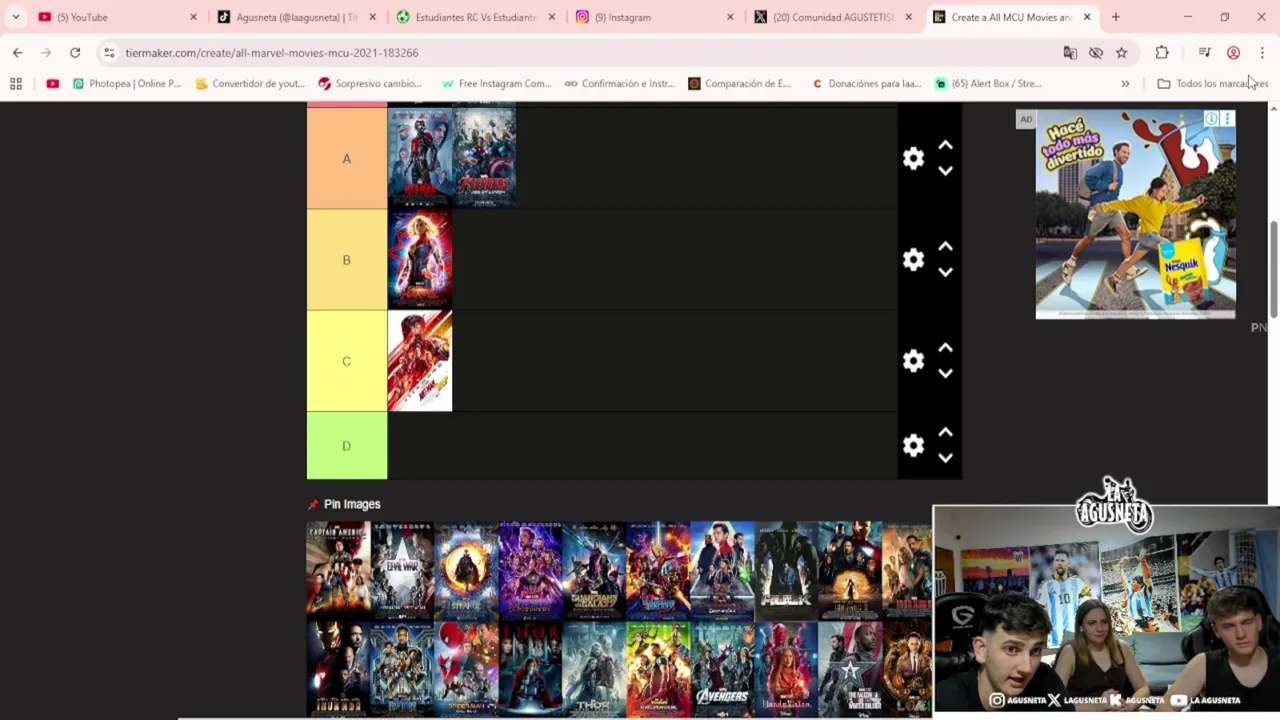Move tier B row down

tap(945, 272)
